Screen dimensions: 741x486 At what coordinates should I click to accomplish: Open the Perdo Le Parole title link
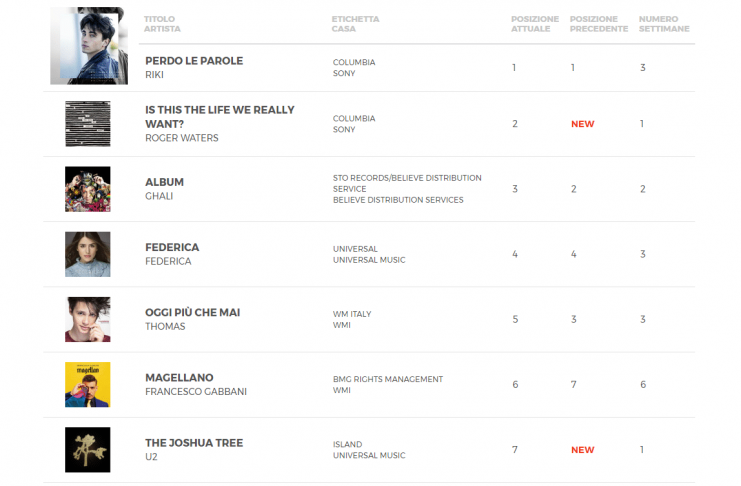(194, 61)
